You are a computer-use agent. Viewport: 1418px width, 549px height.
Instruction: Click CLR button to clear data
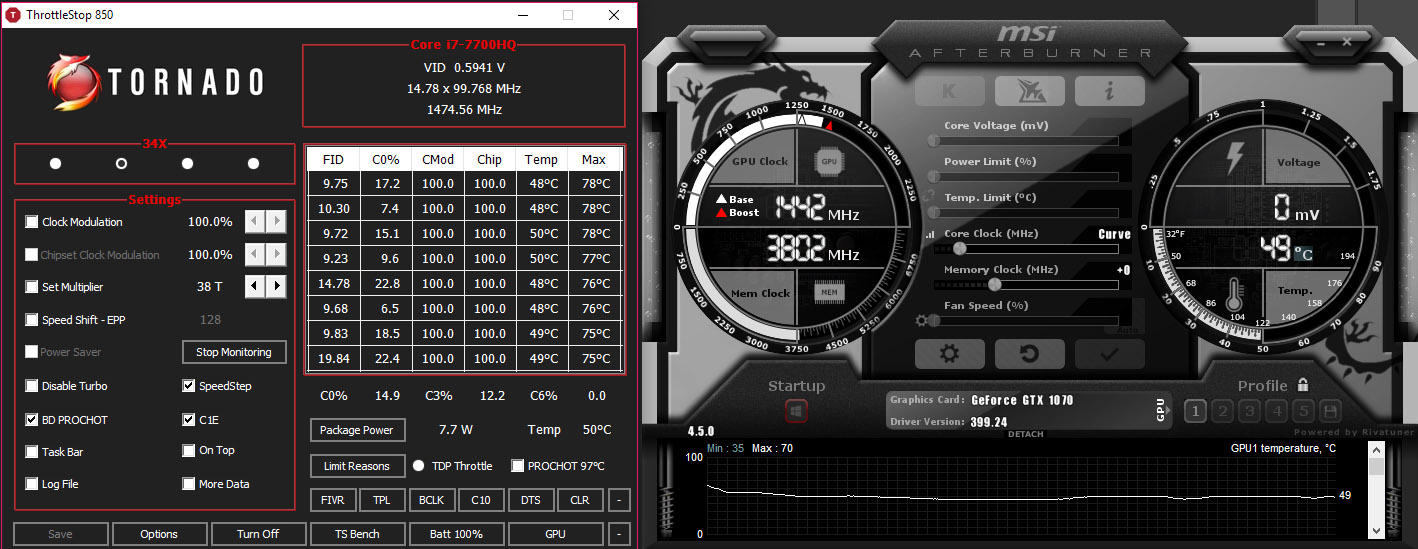point(580,500)
